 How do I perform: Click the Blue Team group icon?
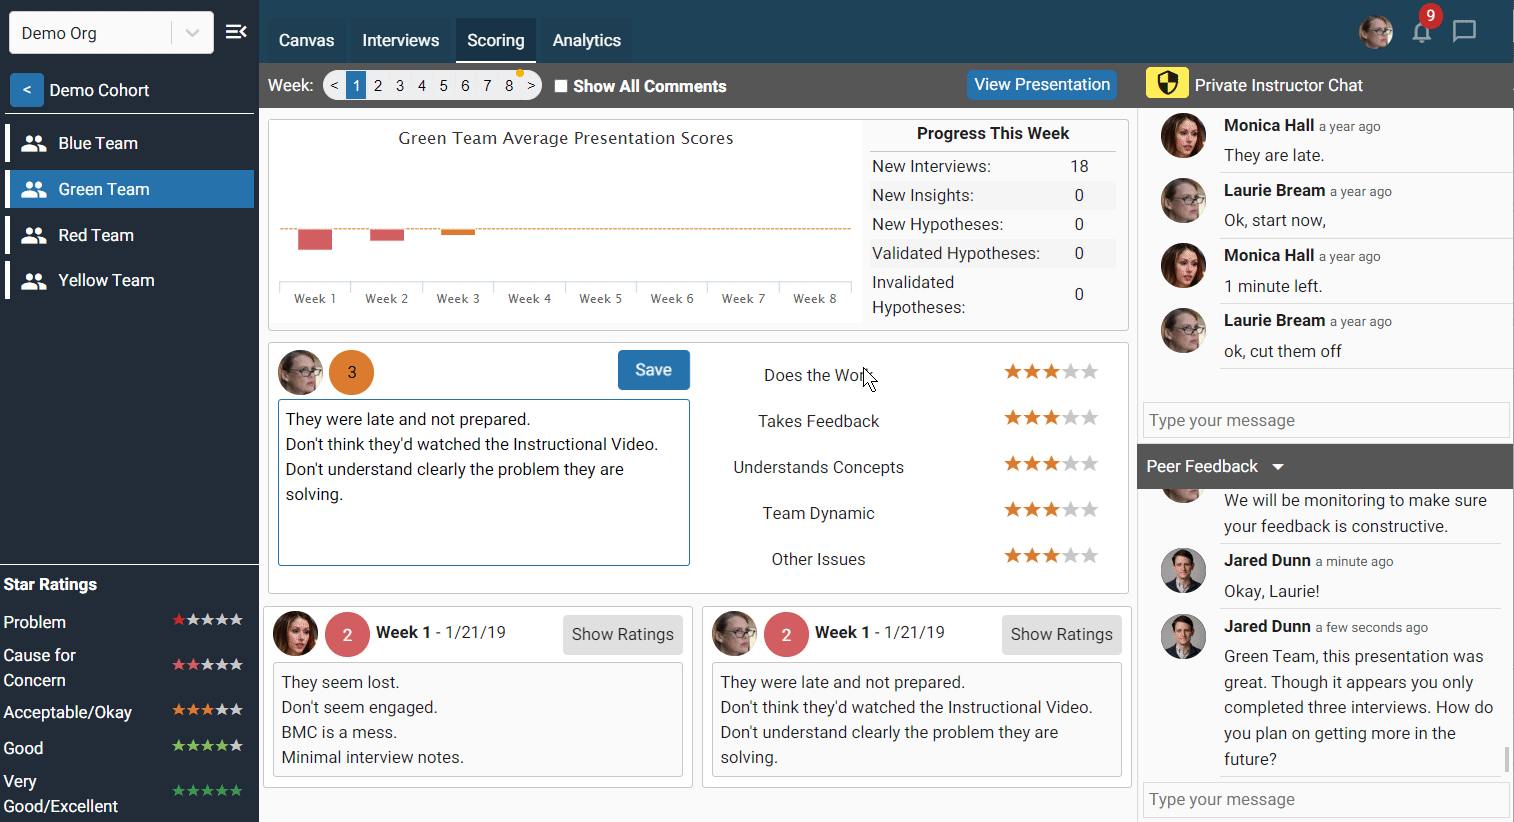tap(34, 143)
